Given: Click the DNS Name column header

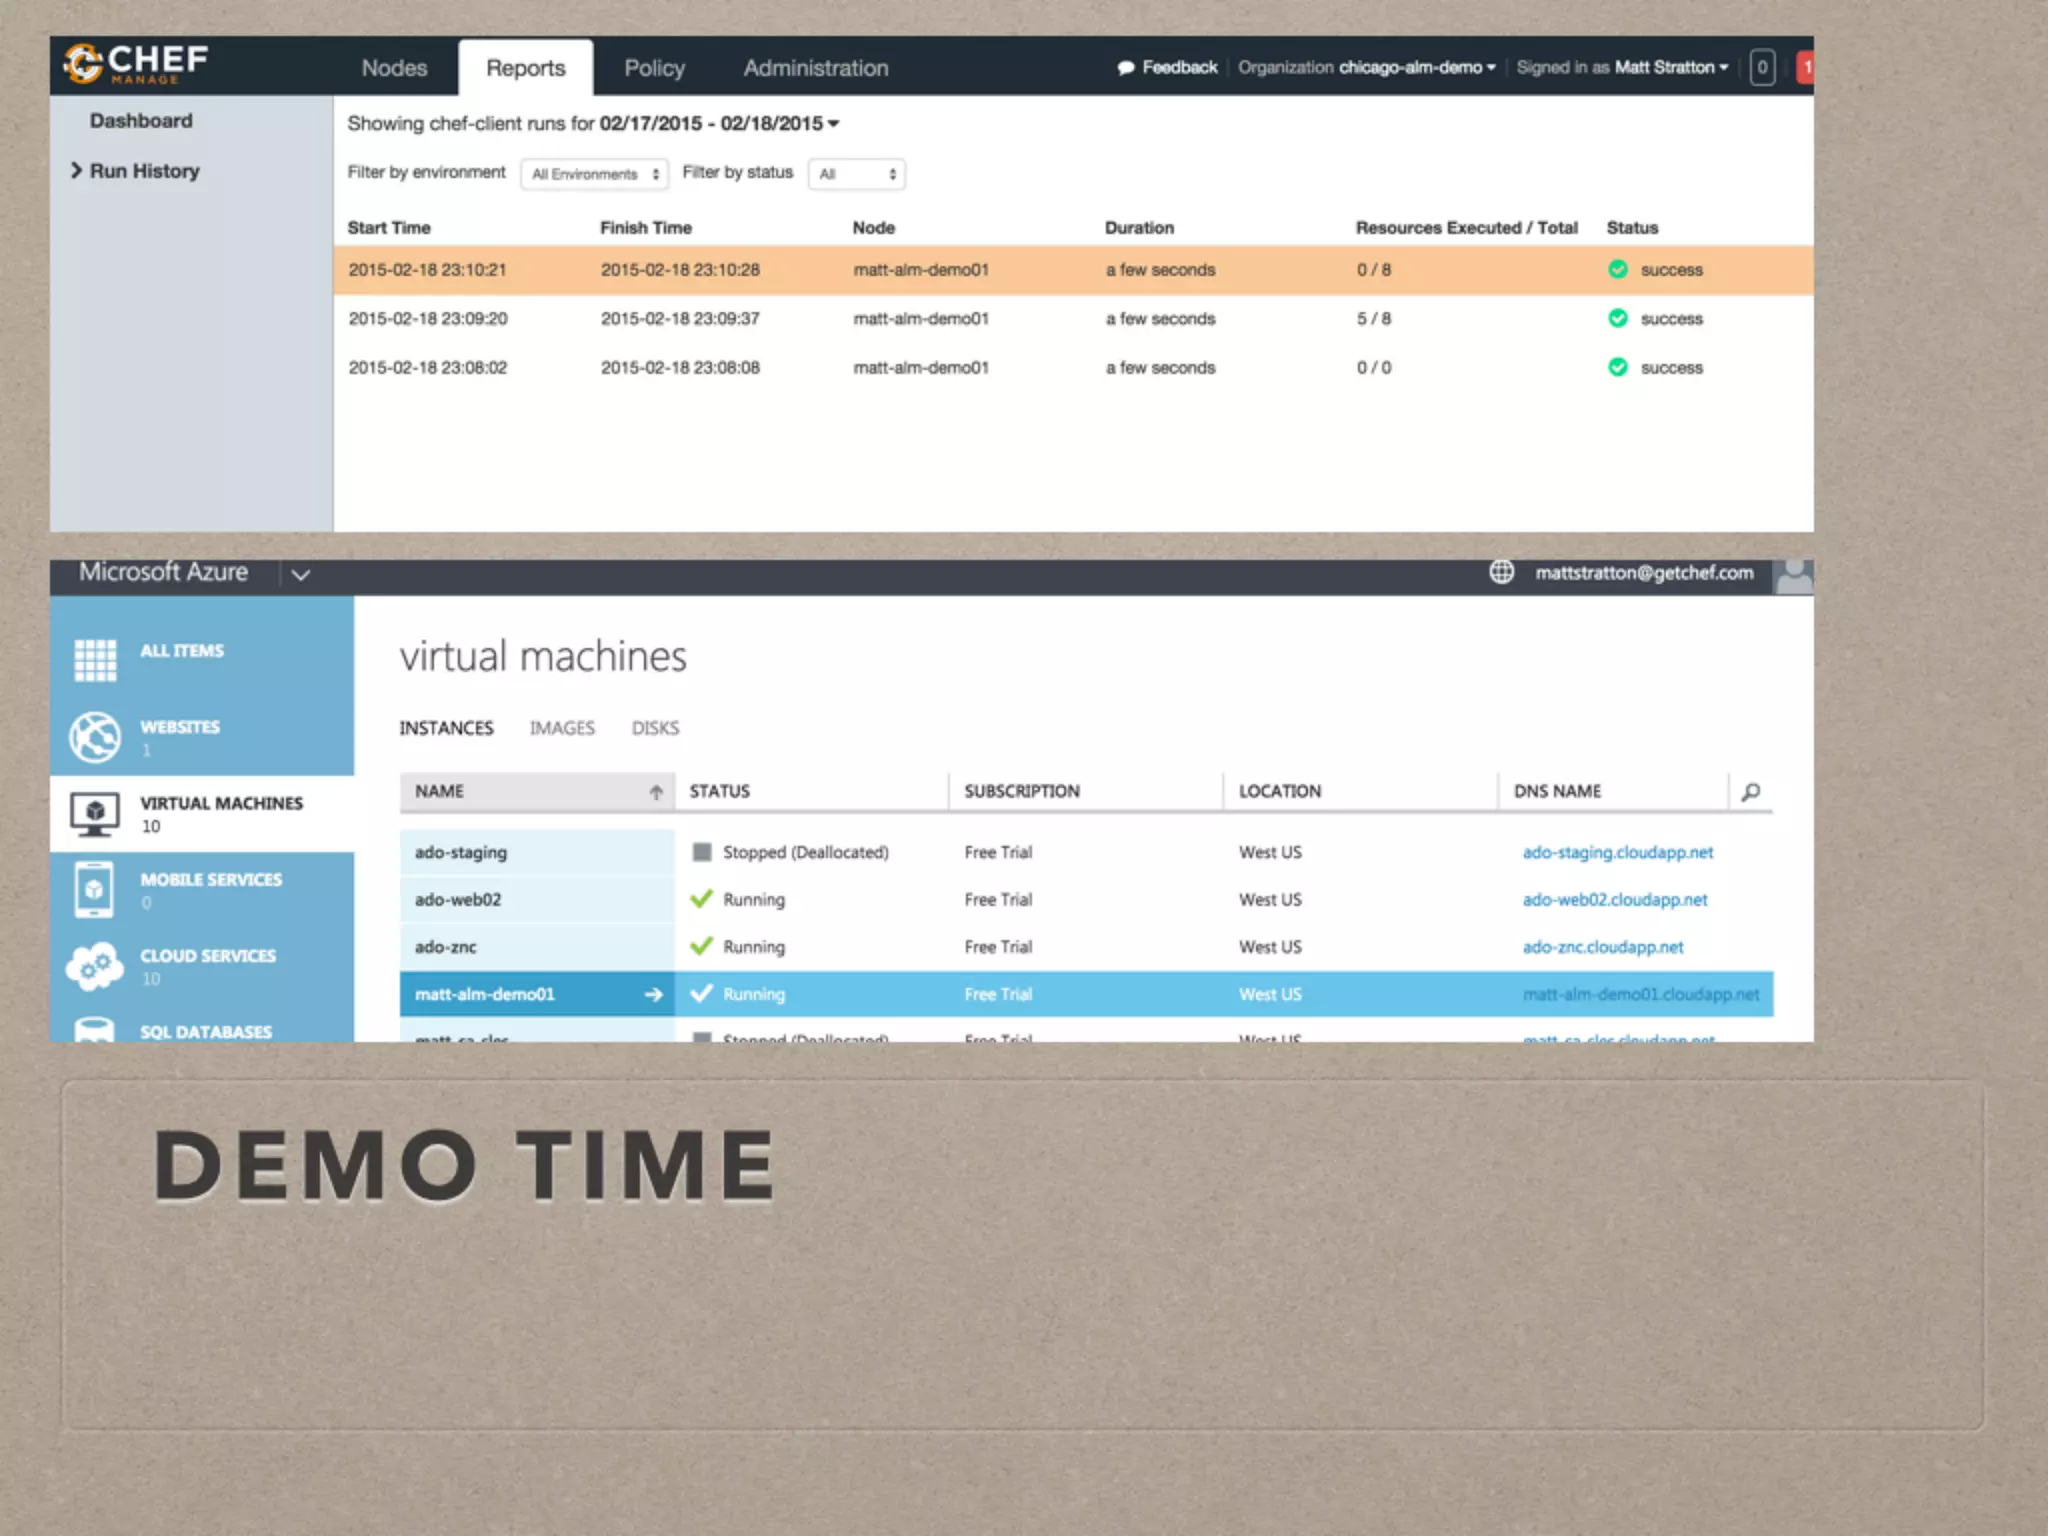Looking at the screenshot, I should coord(1557,791).
